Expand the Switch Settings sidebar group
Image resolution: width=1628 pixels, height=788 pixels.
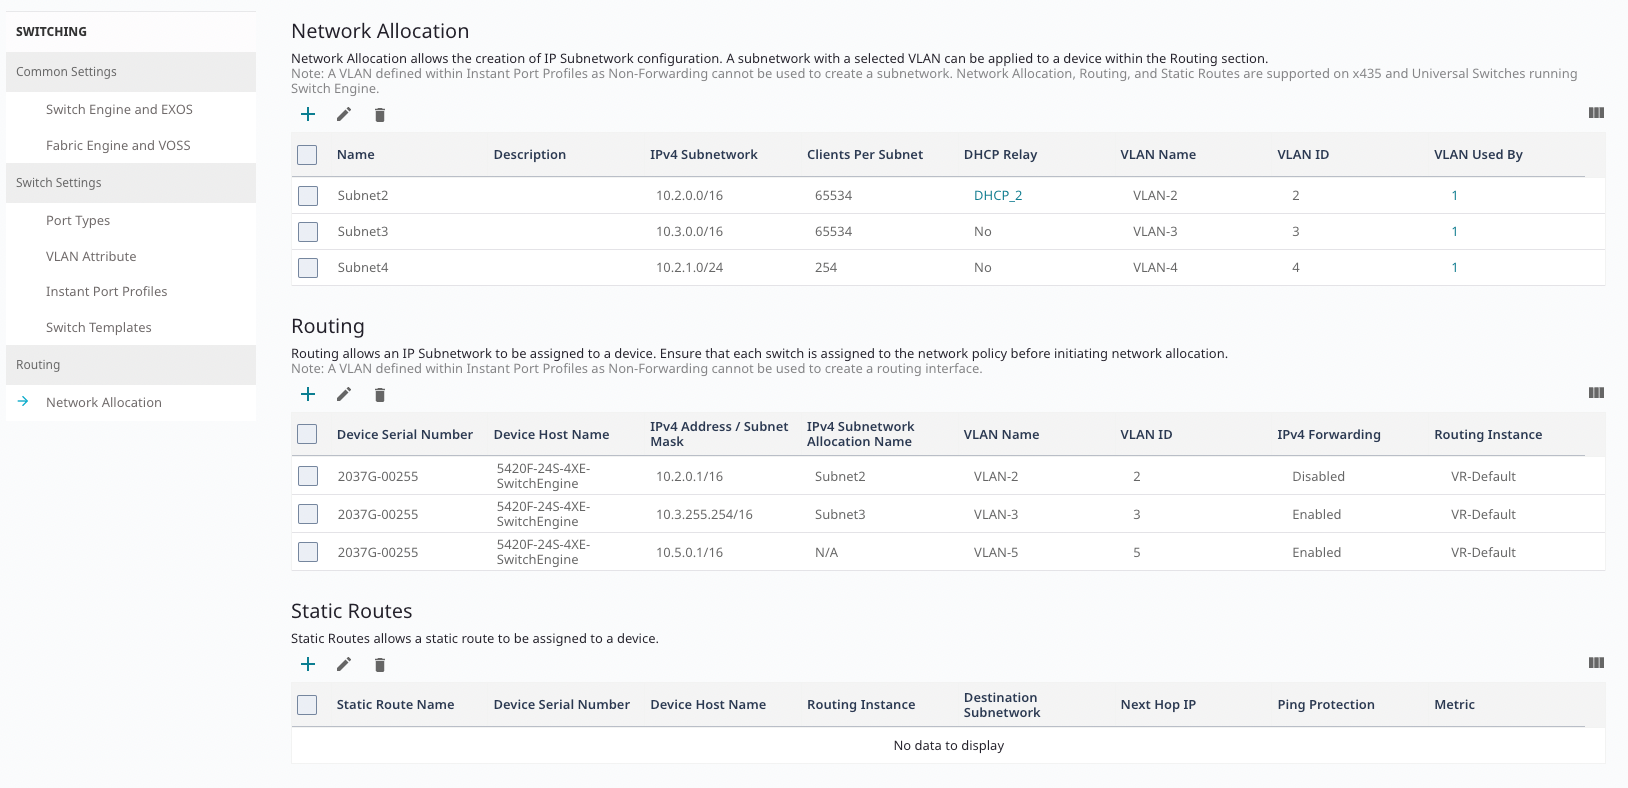tap(131, 183)
